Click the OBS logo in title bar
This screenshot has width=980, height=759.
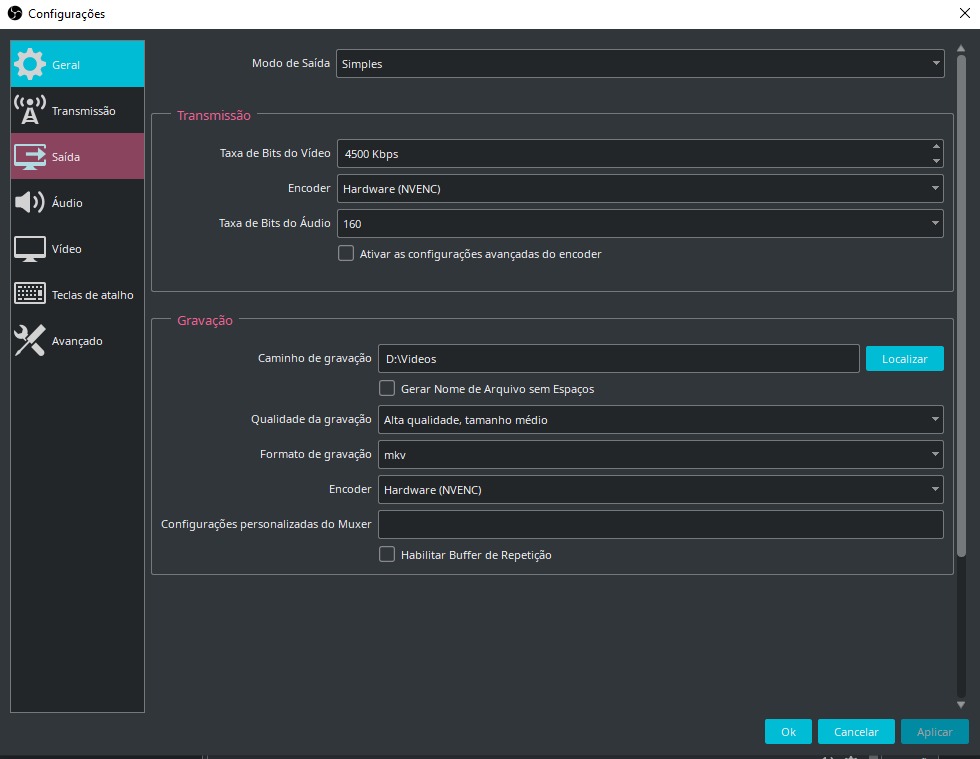coord(14,14)
